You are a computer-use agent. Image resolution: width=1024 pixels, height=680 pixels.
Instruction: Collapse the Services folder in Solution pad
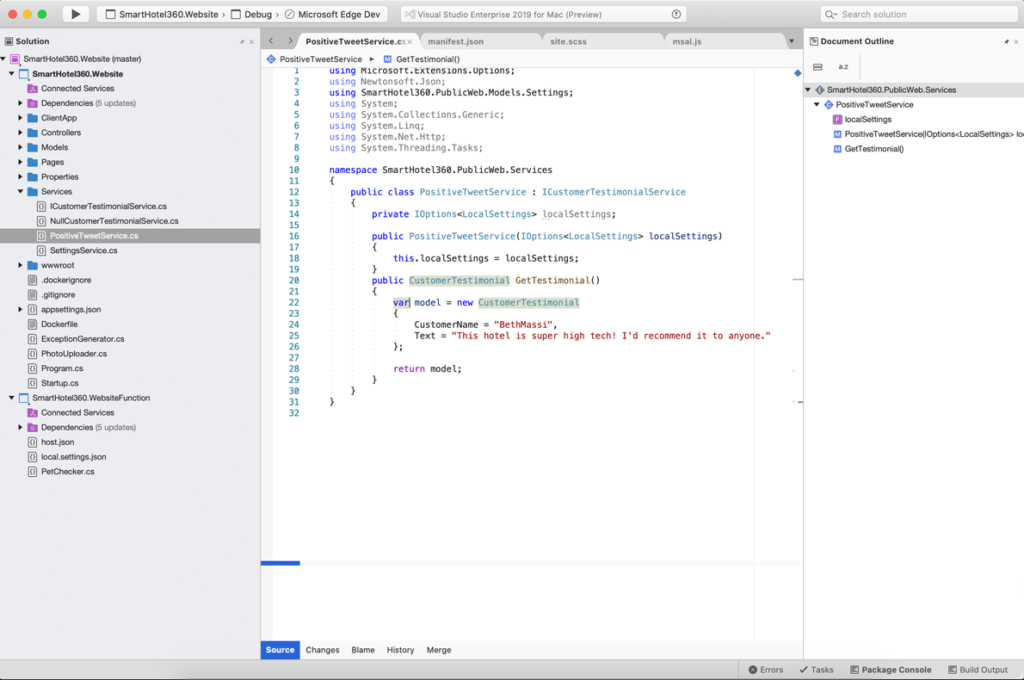[x=22, y=191]
